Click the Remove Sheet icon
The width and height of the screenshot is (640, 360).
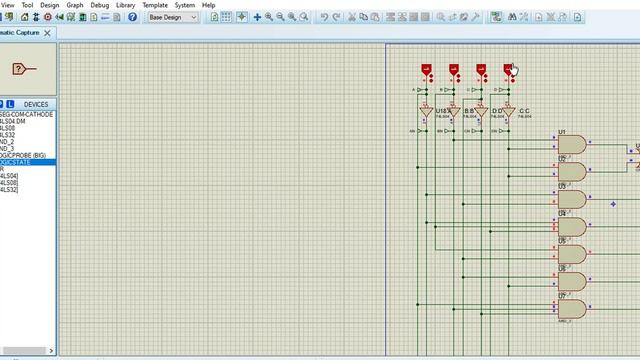pos(551,17)
